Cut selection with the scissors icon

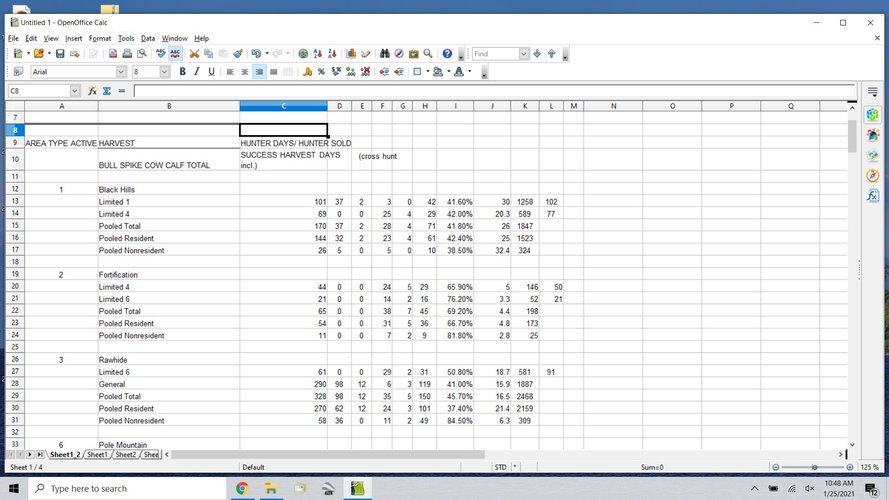[194, 53]
